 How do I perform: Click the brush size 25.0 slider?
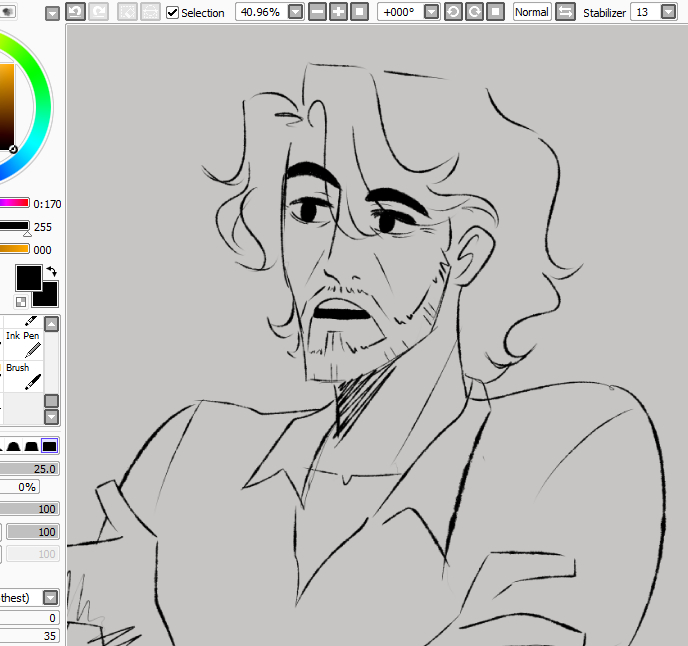30,468
